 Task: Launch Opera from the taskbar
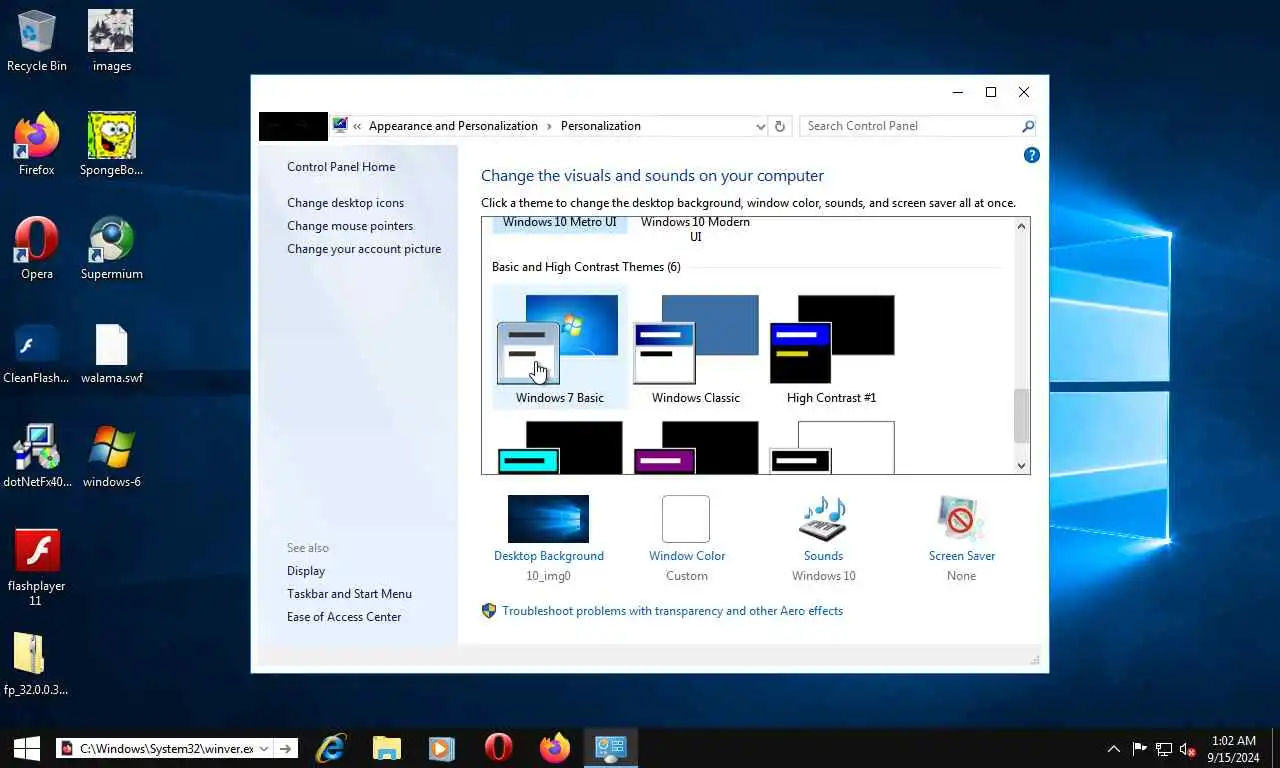498,748
